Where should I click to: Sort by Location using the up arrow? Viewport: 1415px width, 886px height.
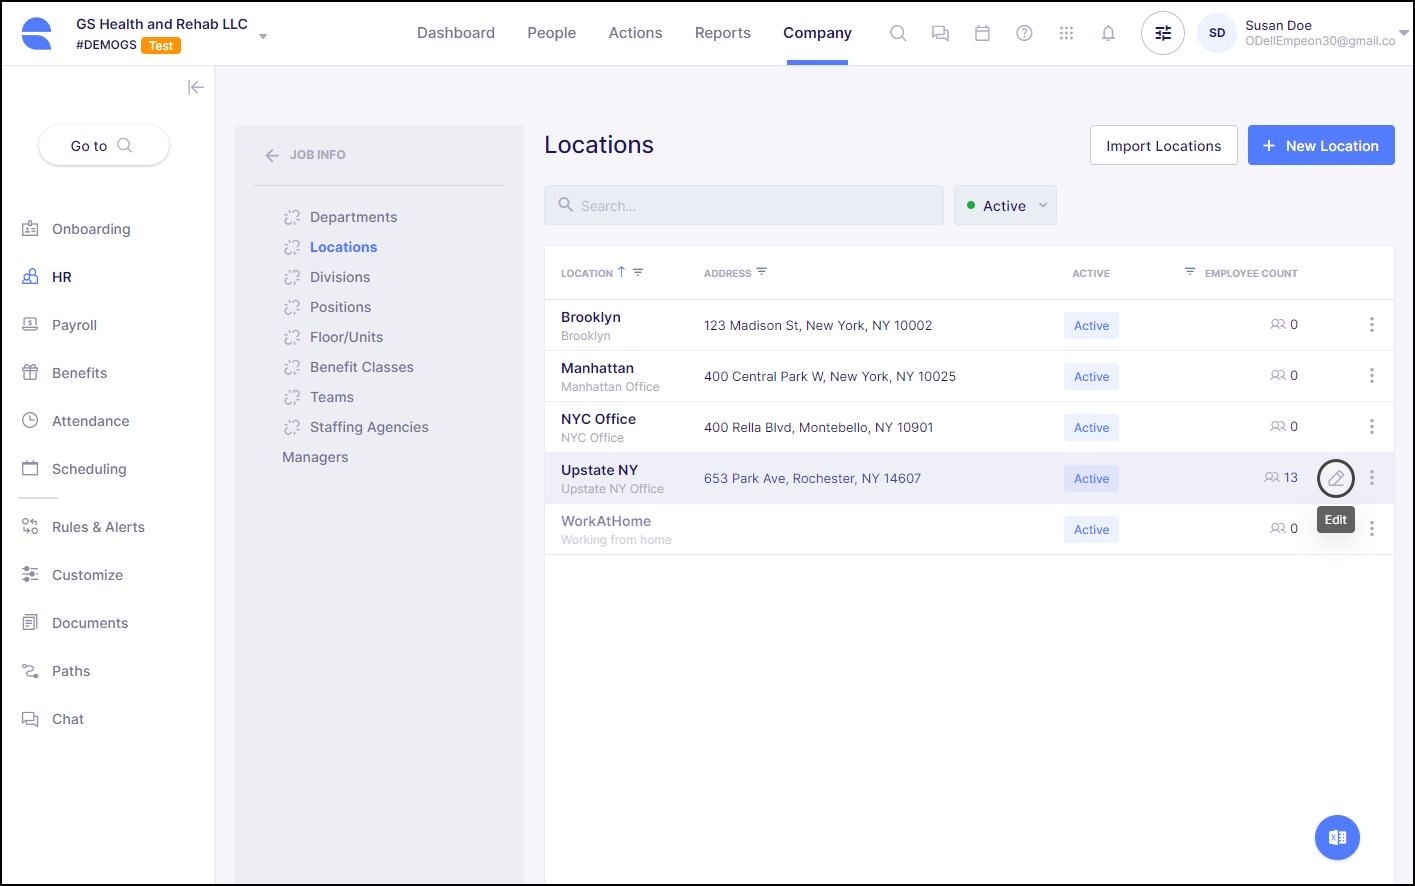coord(621,272)
